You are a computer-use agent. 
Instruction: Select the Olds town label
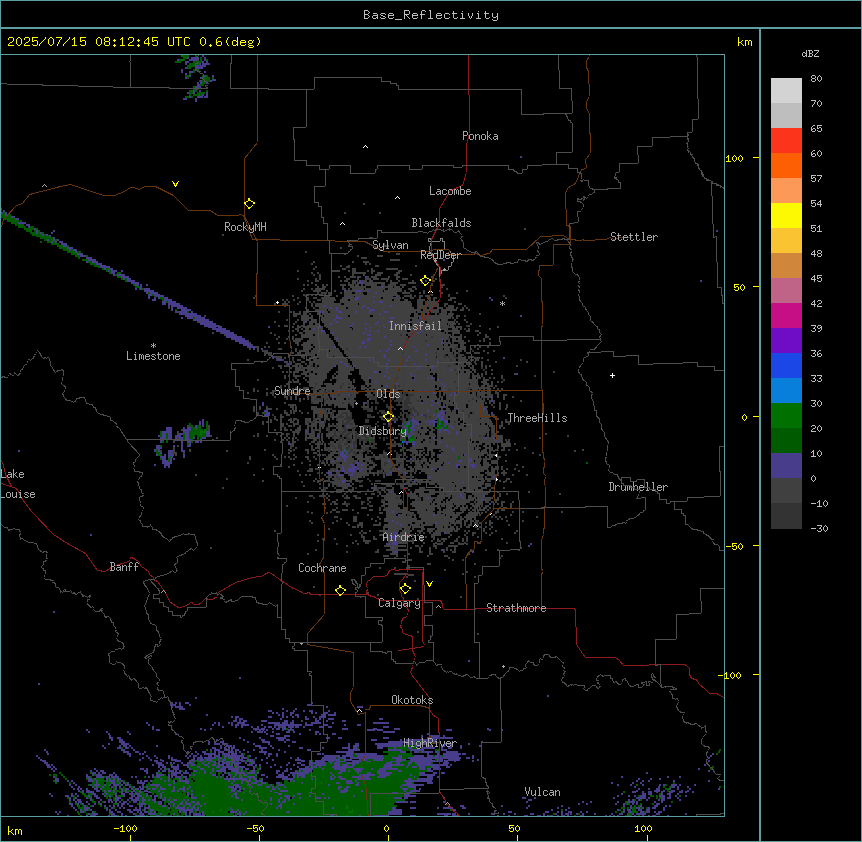pyautogui.click(x=388, y=394)
